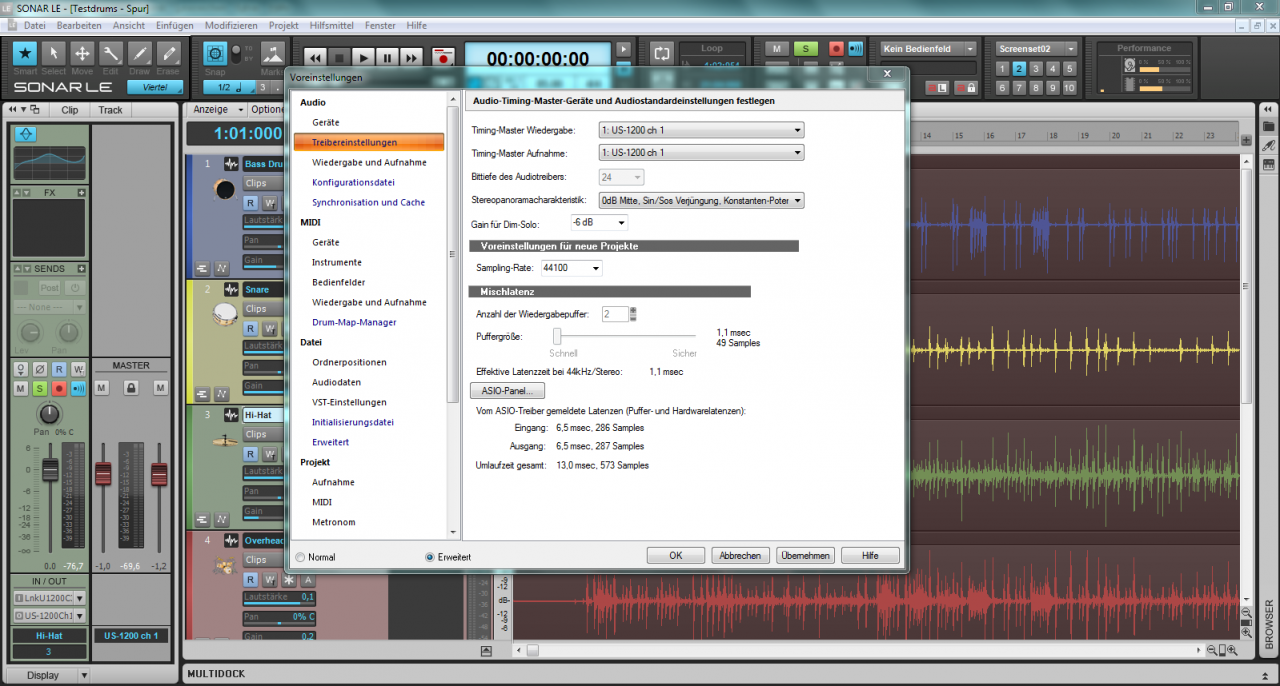Click global Solo S button in toolbar
Viewport: 1280px width, 686px height.
[x=806, y=48]
